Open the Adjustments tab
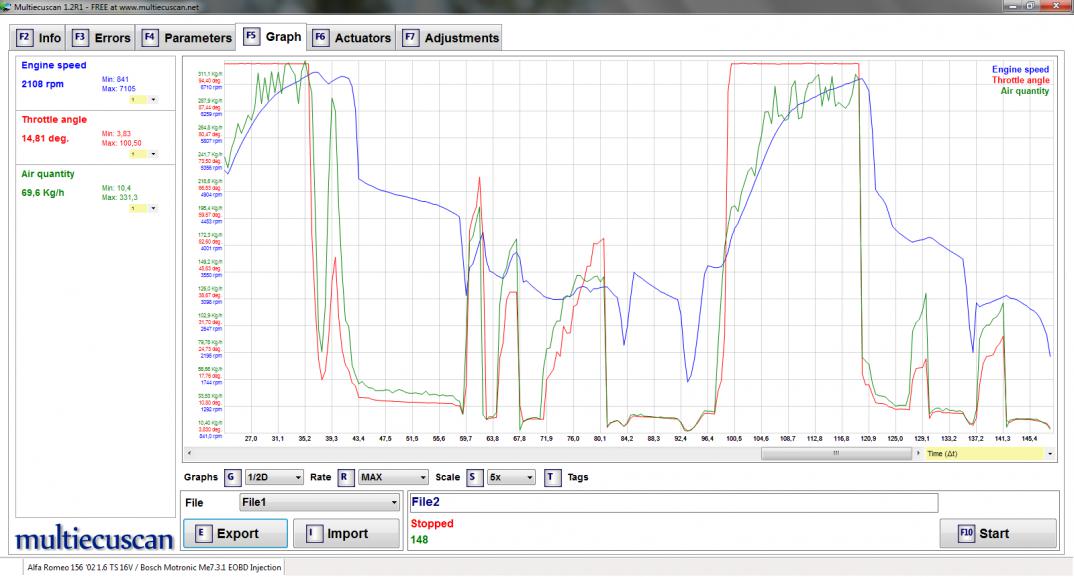Screen dimensions: 1074x577 [x=450, y=38]
